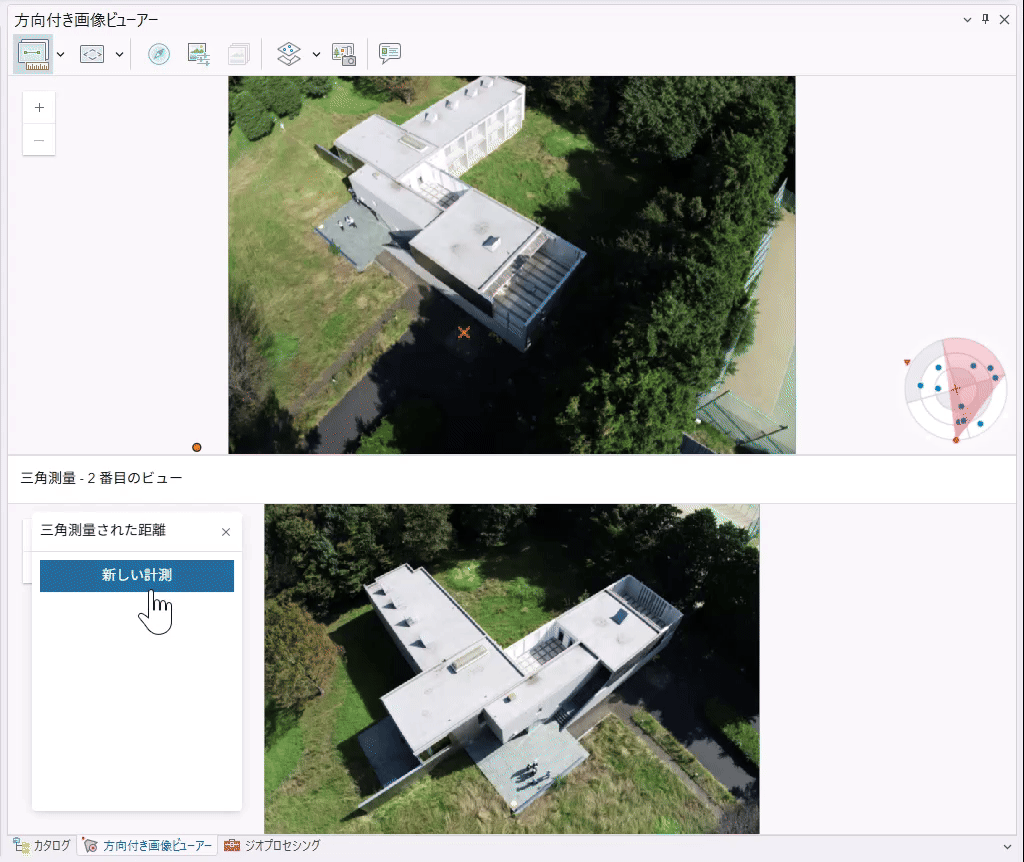Click the overlay layers icon

[289, 54]
